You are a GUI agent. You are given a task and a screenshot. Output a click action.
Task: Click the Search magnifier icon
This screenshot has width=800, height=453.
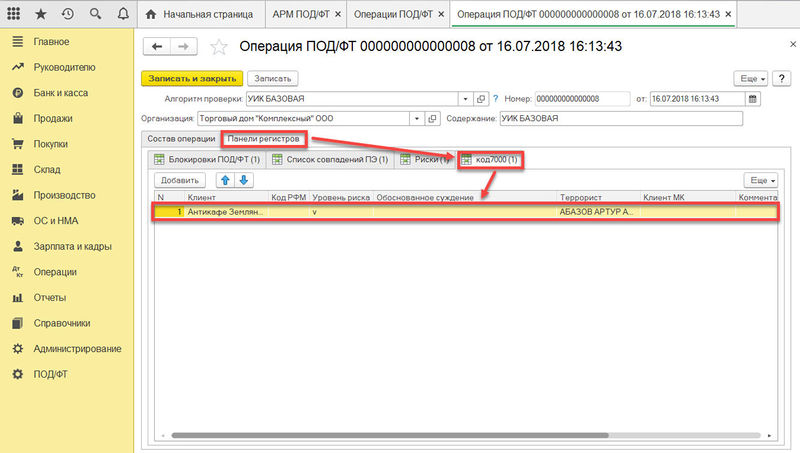tap(94, 15)
